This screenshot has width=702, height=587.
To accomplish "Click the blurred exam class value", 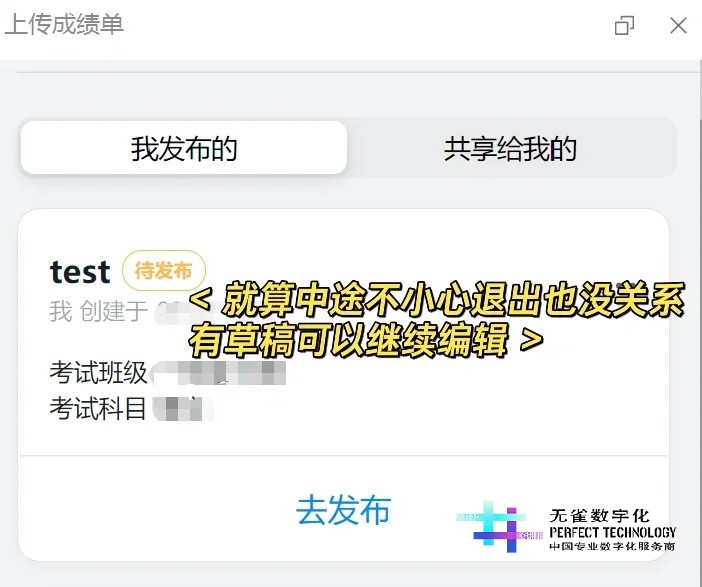I will (219, 373).
